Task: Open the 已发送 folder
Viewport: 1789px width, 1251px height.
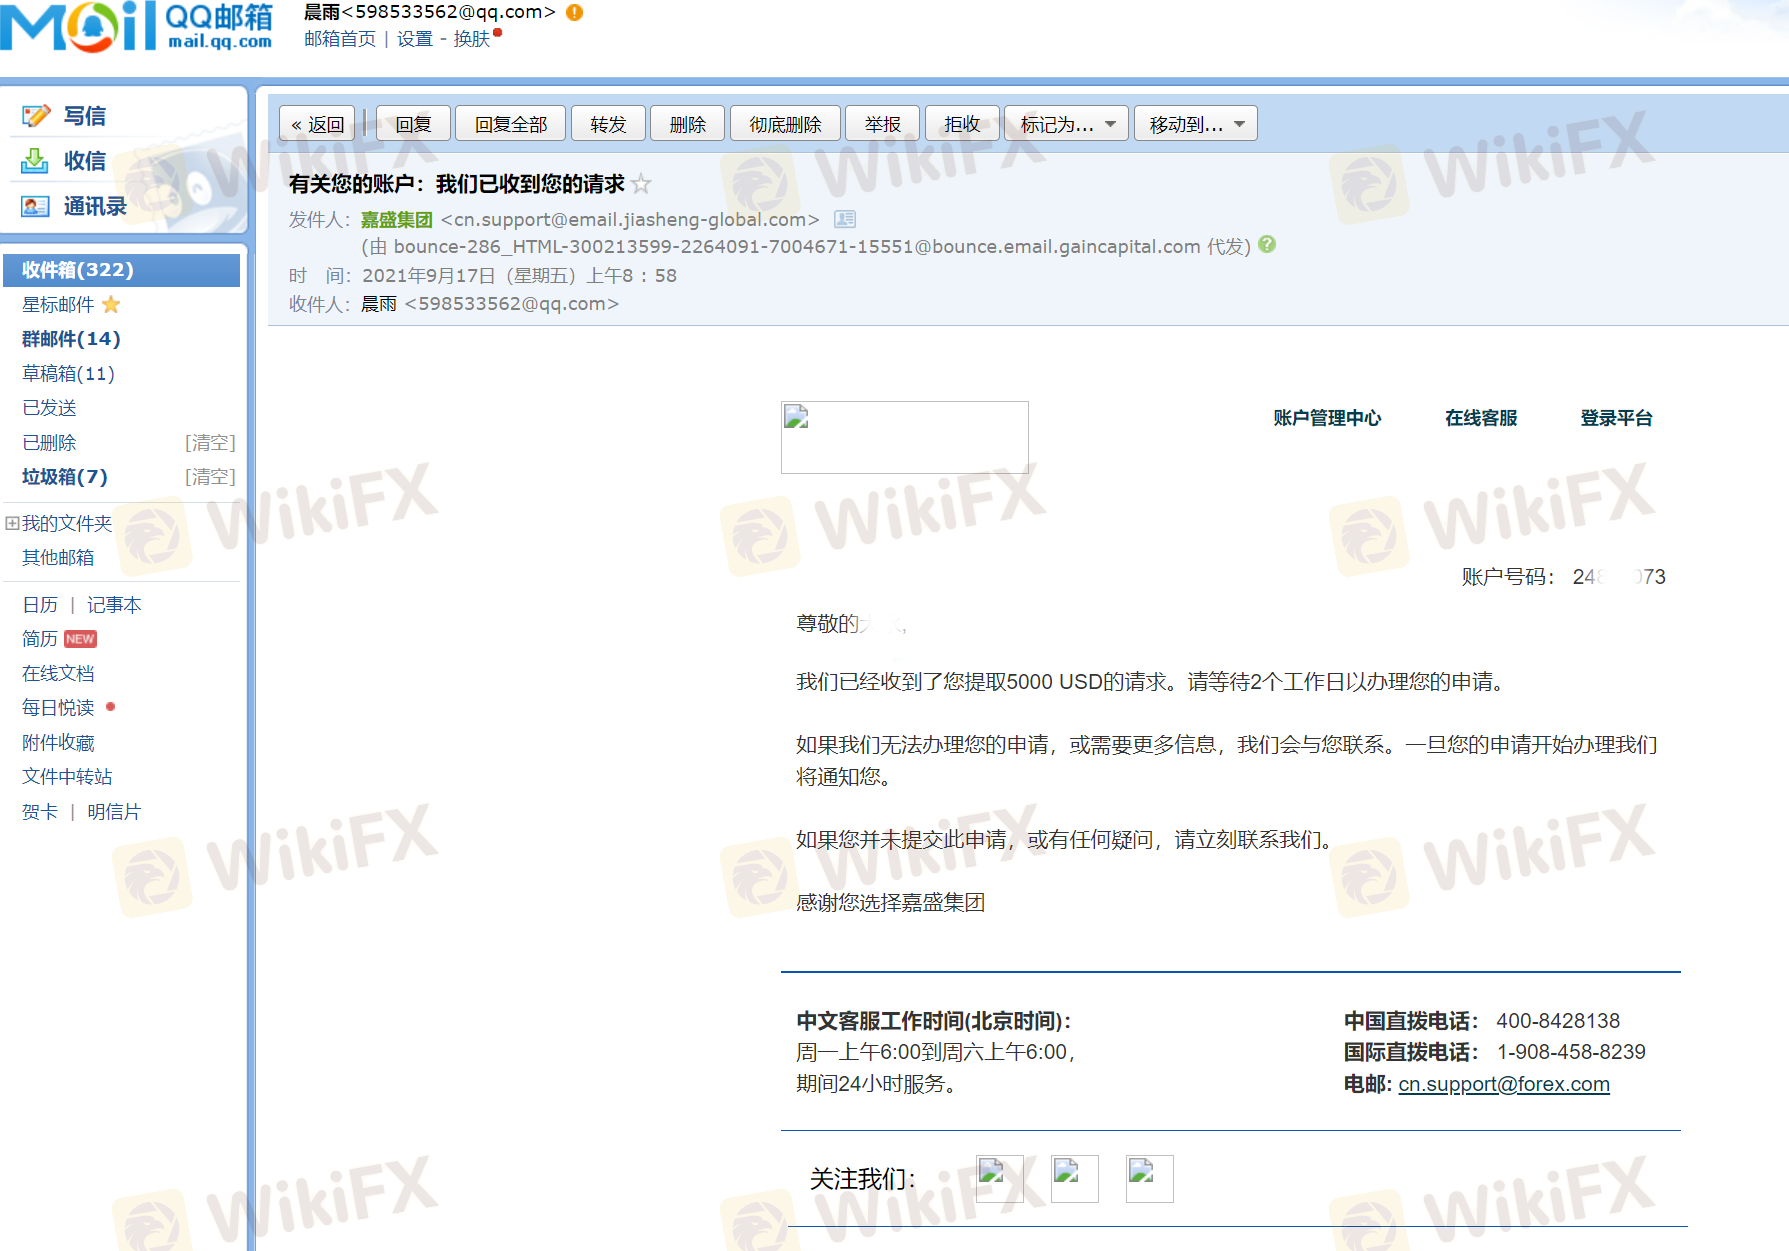Action: pyautogui.click(x=49, y=408)
